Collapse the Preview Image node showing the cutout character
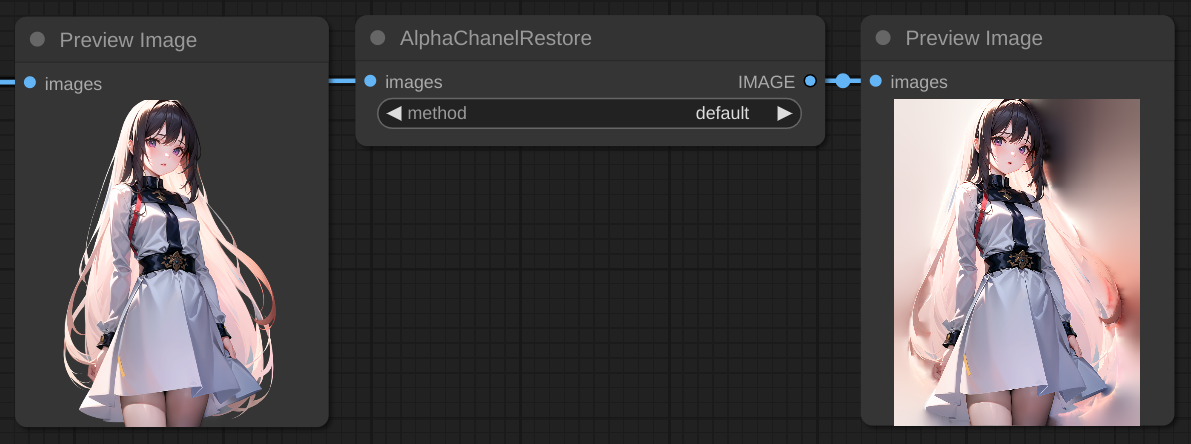The height and width of the screenshot is (444, 1191). click(38, 40)
